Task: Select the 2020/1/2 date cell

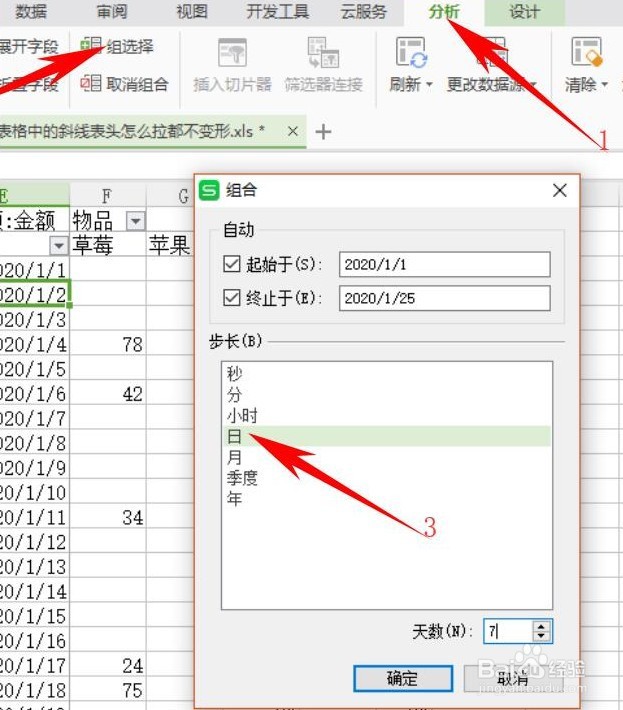Action: (x=34, y=295)
